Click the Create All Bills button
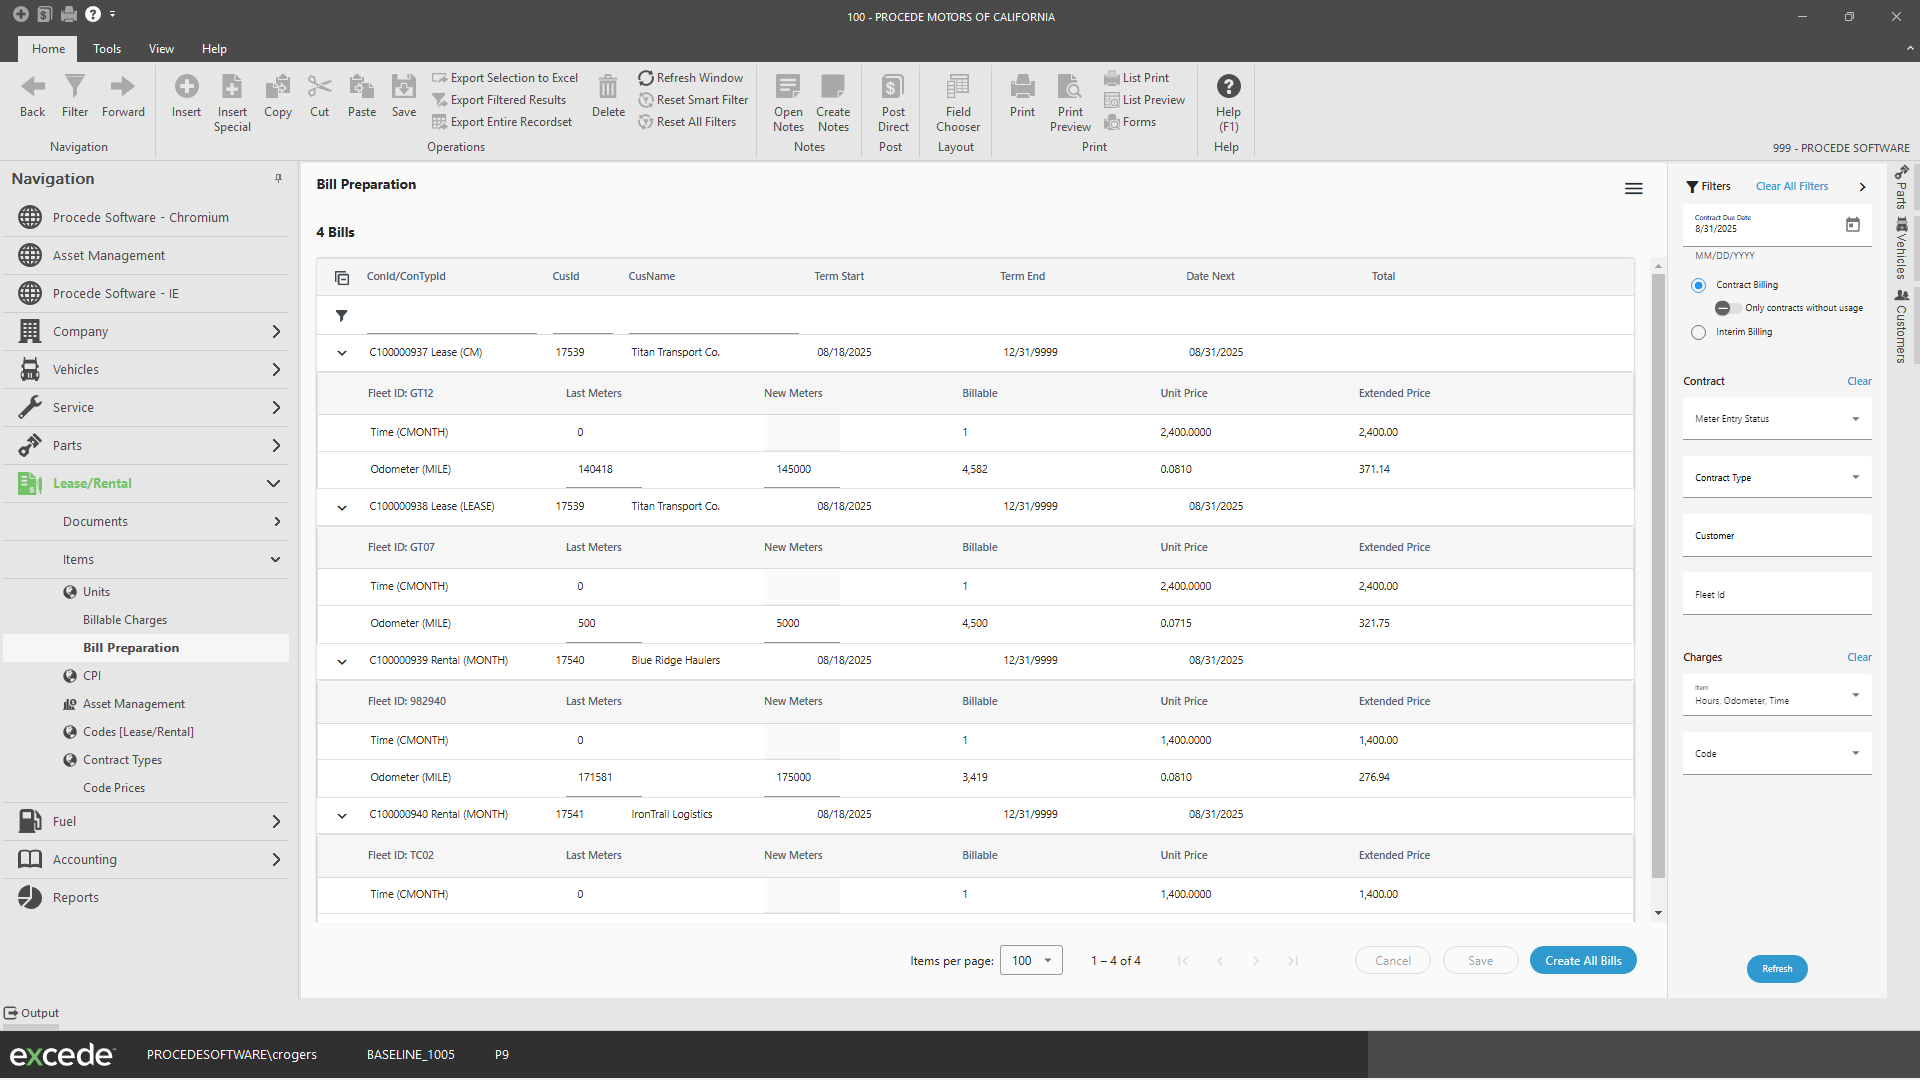 click(1582, 961)
